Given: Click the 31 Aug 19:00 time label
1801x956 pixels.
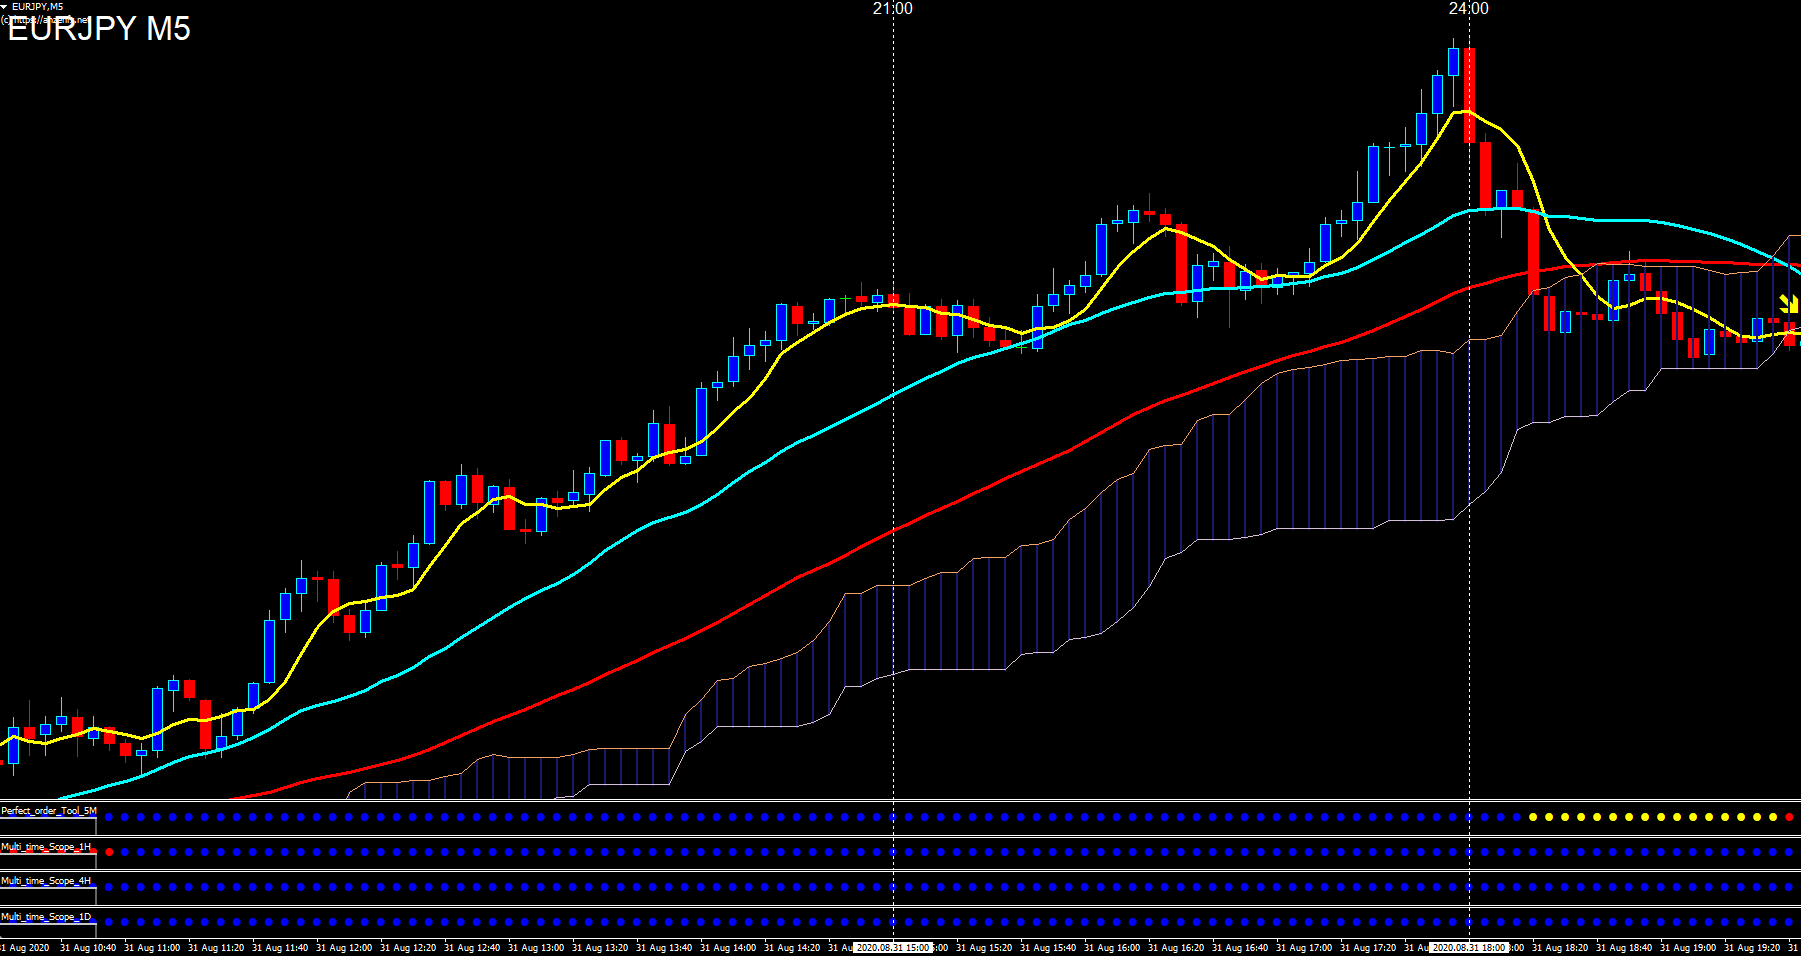Looking at the screenshot, I should coord(1688,948).
